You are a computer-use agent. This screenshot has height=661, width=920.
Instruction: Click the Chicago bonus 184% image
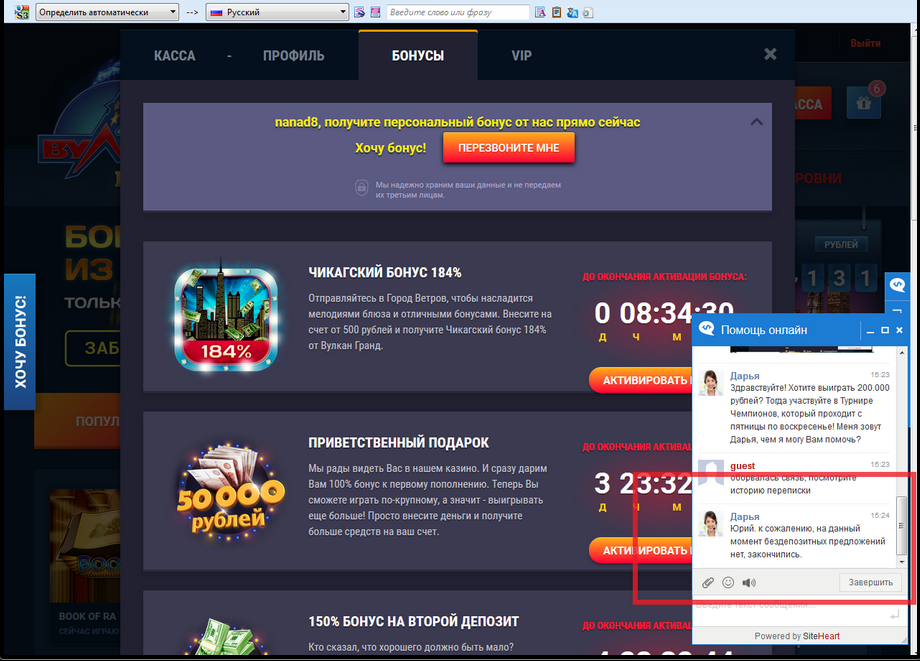[x=226, y=317]
